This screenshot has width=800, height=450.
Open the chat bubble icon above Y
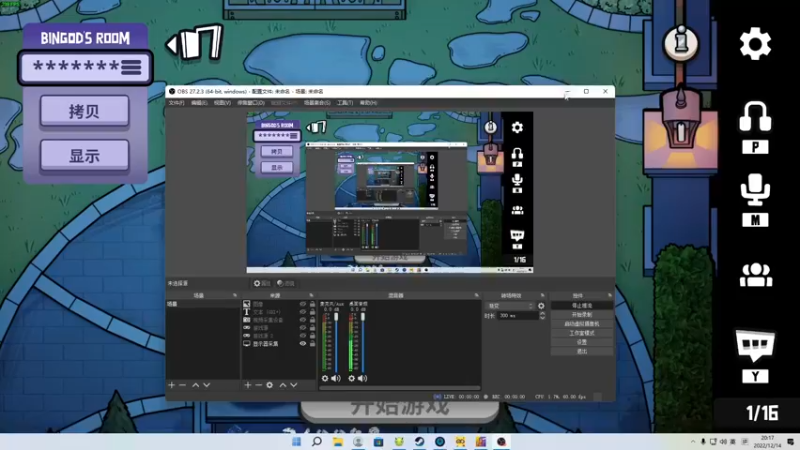[x=755, y=345]
